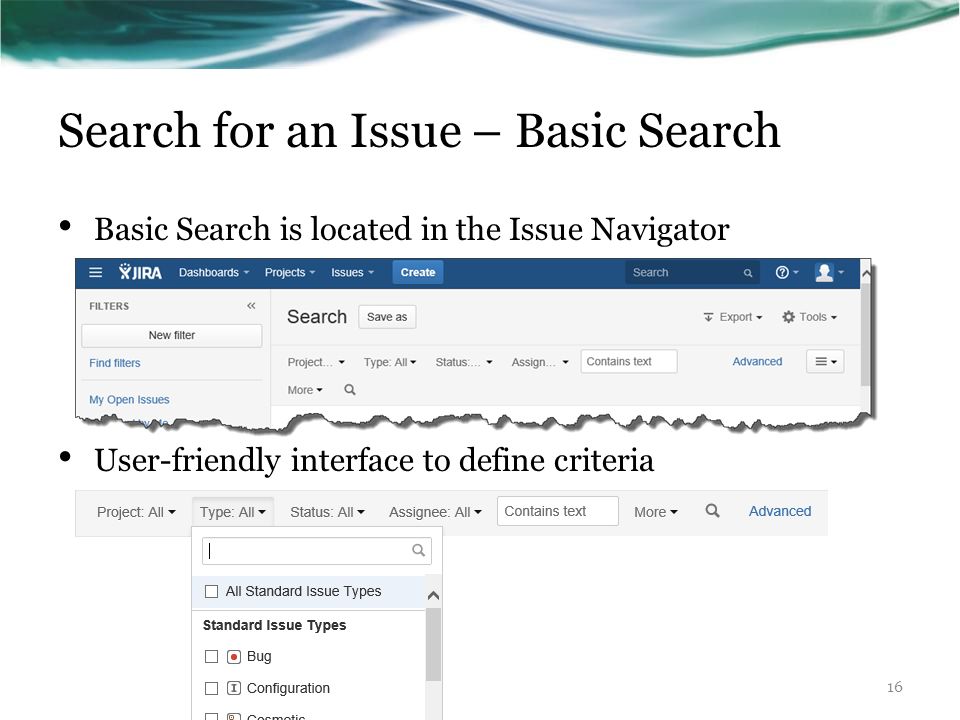Open Type: All dropdown in upper navigator

[390, 362]
